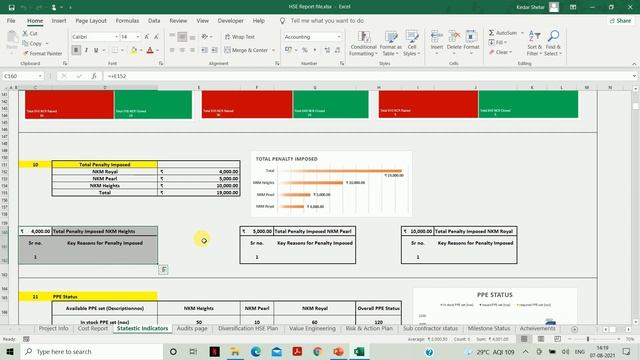Click Merge & Center
Viewport: 640px width, 360px height.
247,50
